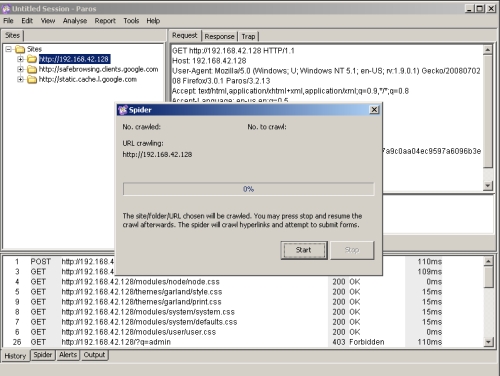Viewport: 500px width, 376px height.
Task: Open the Report menu
Action: pyautogui.click(x=105, y=21)
